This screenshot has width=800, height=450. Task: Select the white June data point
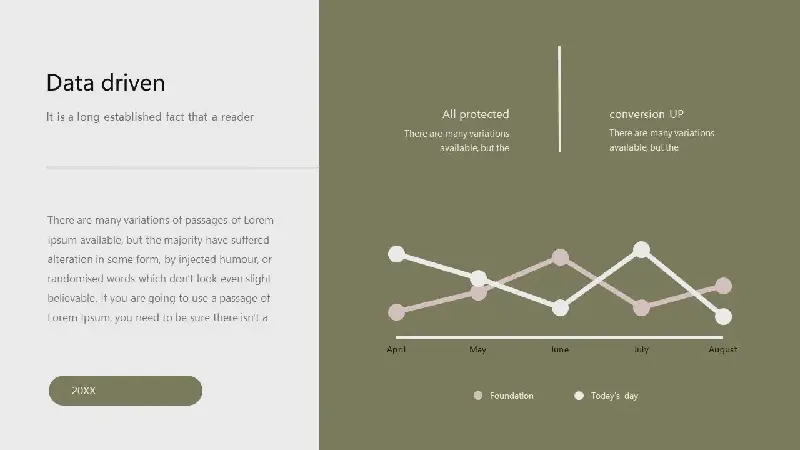(x=560, y=308)
